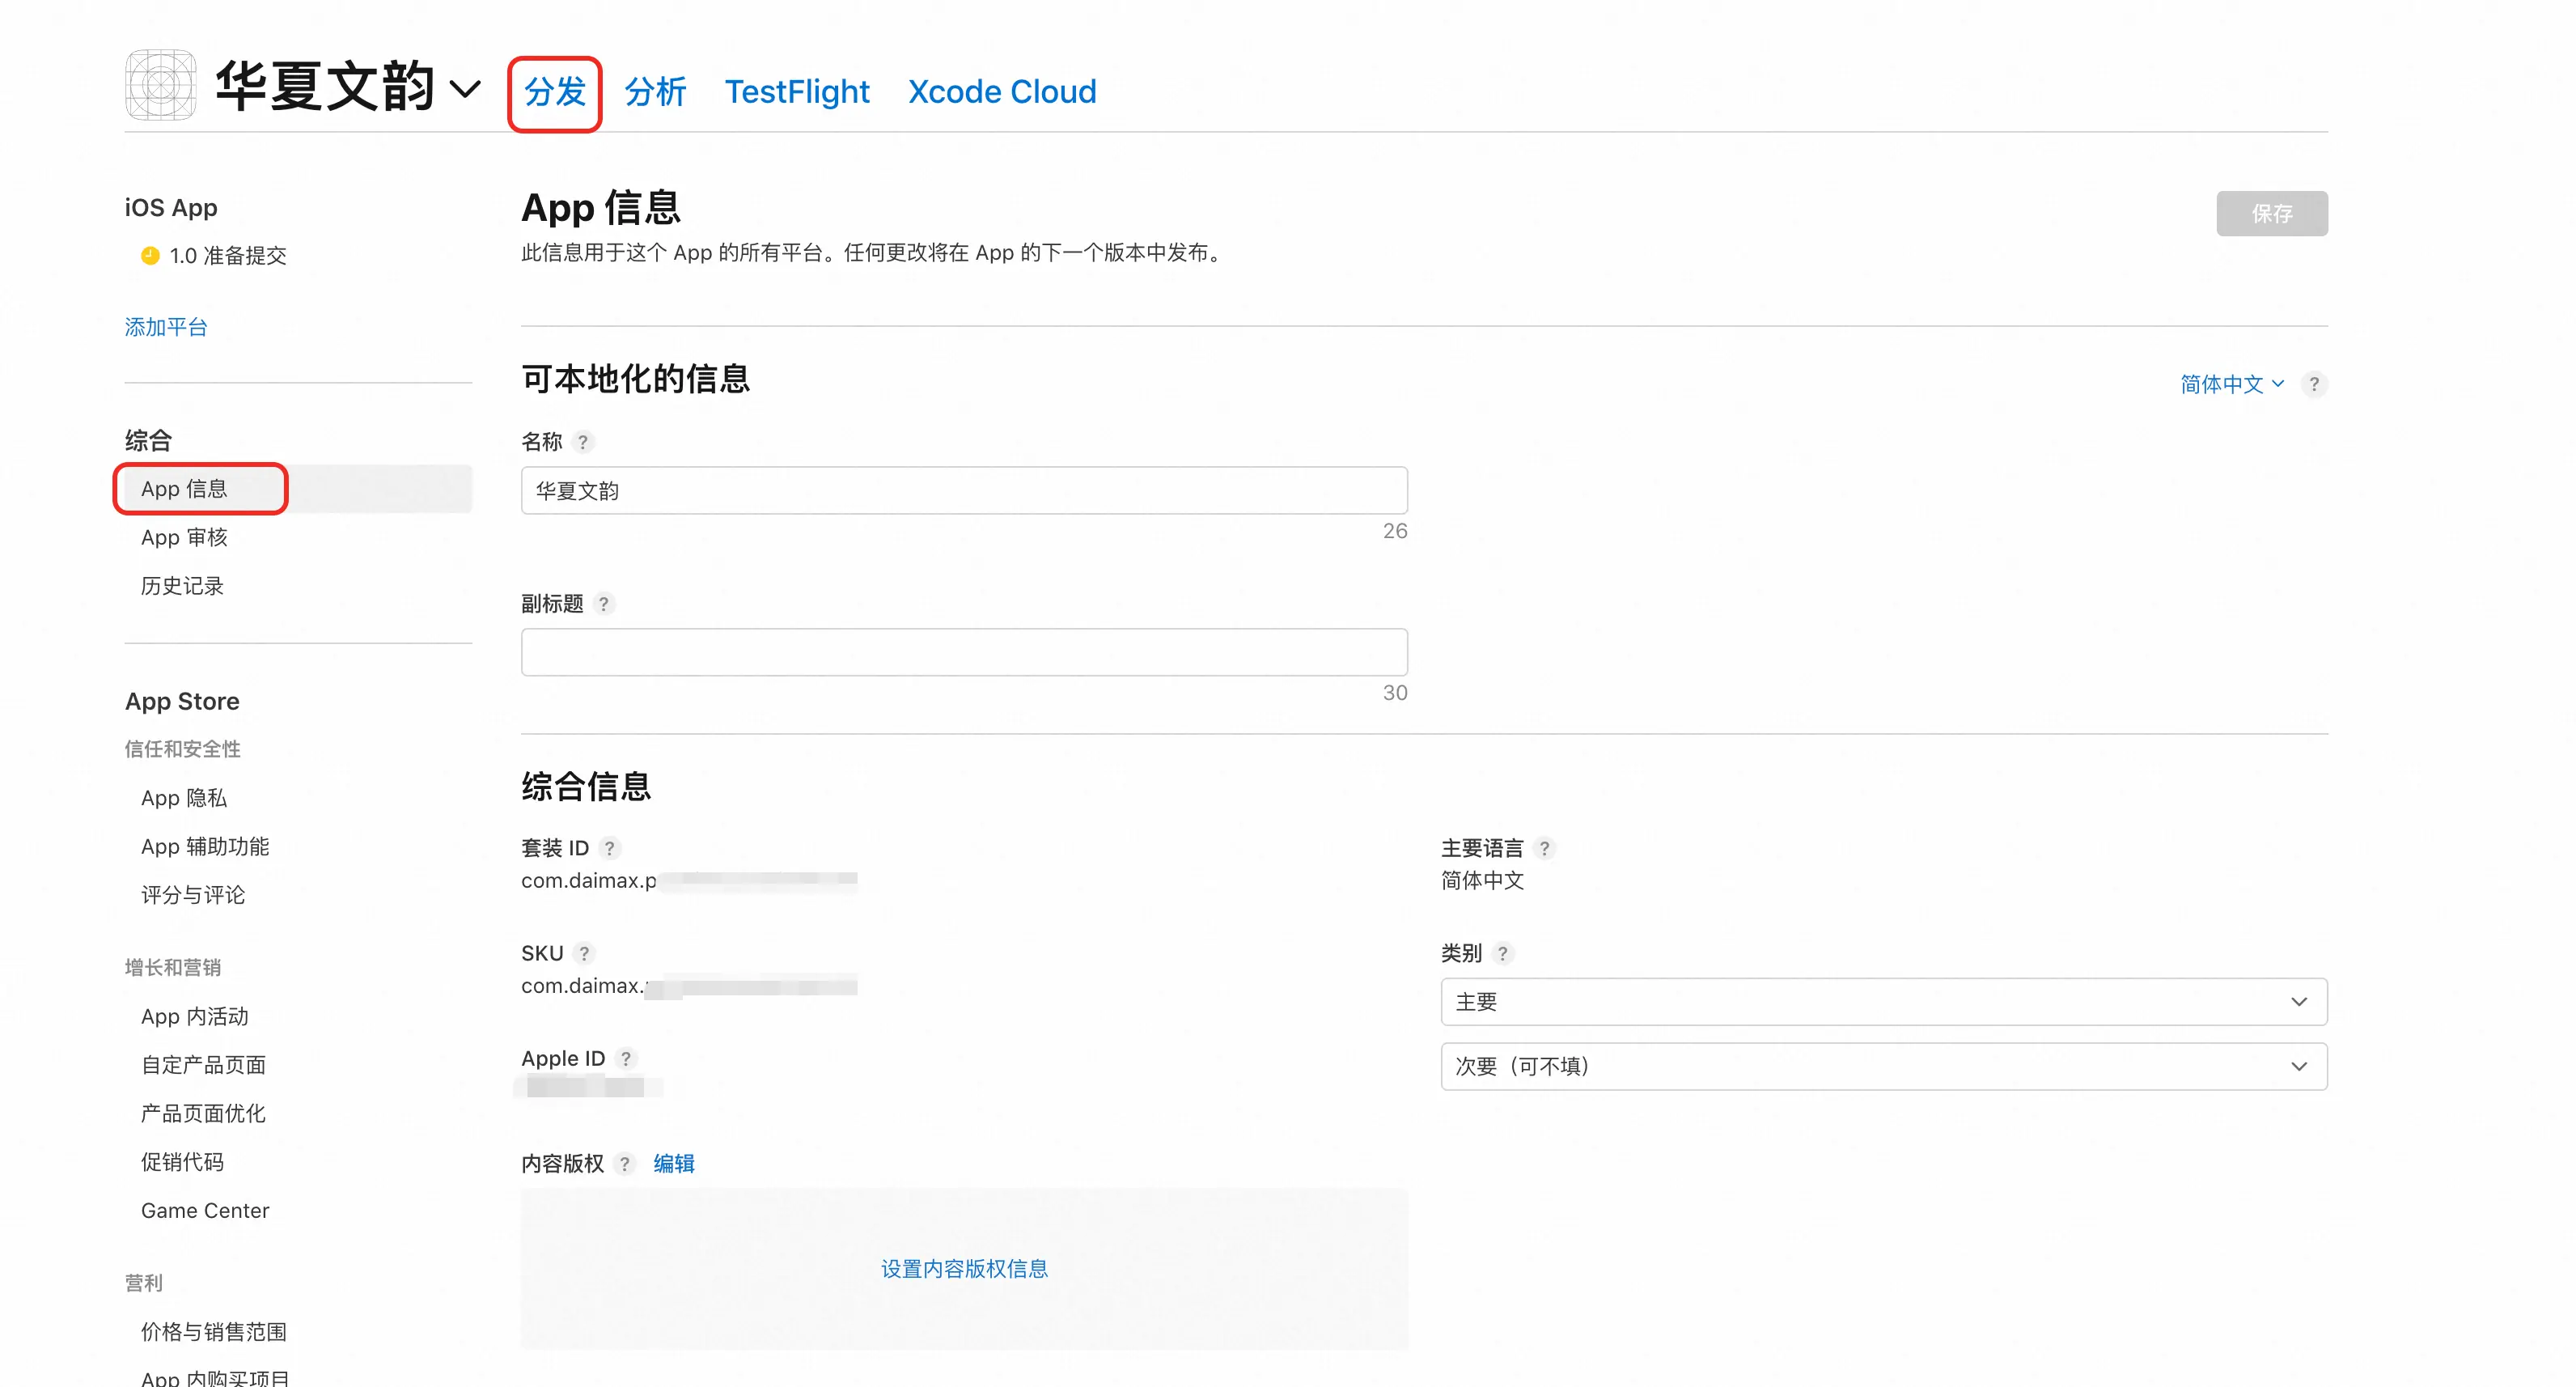The height and width of the screenshot is (1387, 2576).
Task: Click the 华夏文韵 app title
Action: point(325,86)
